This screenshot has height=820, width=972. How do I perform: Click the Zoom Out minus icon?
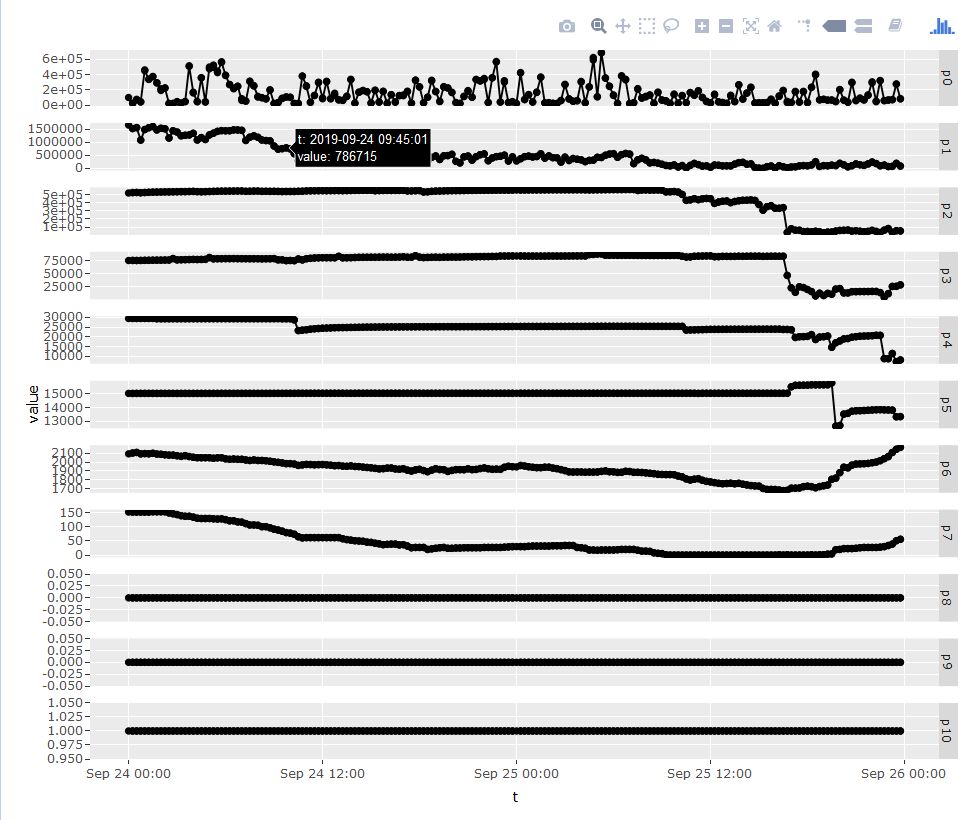click(725, 26)
